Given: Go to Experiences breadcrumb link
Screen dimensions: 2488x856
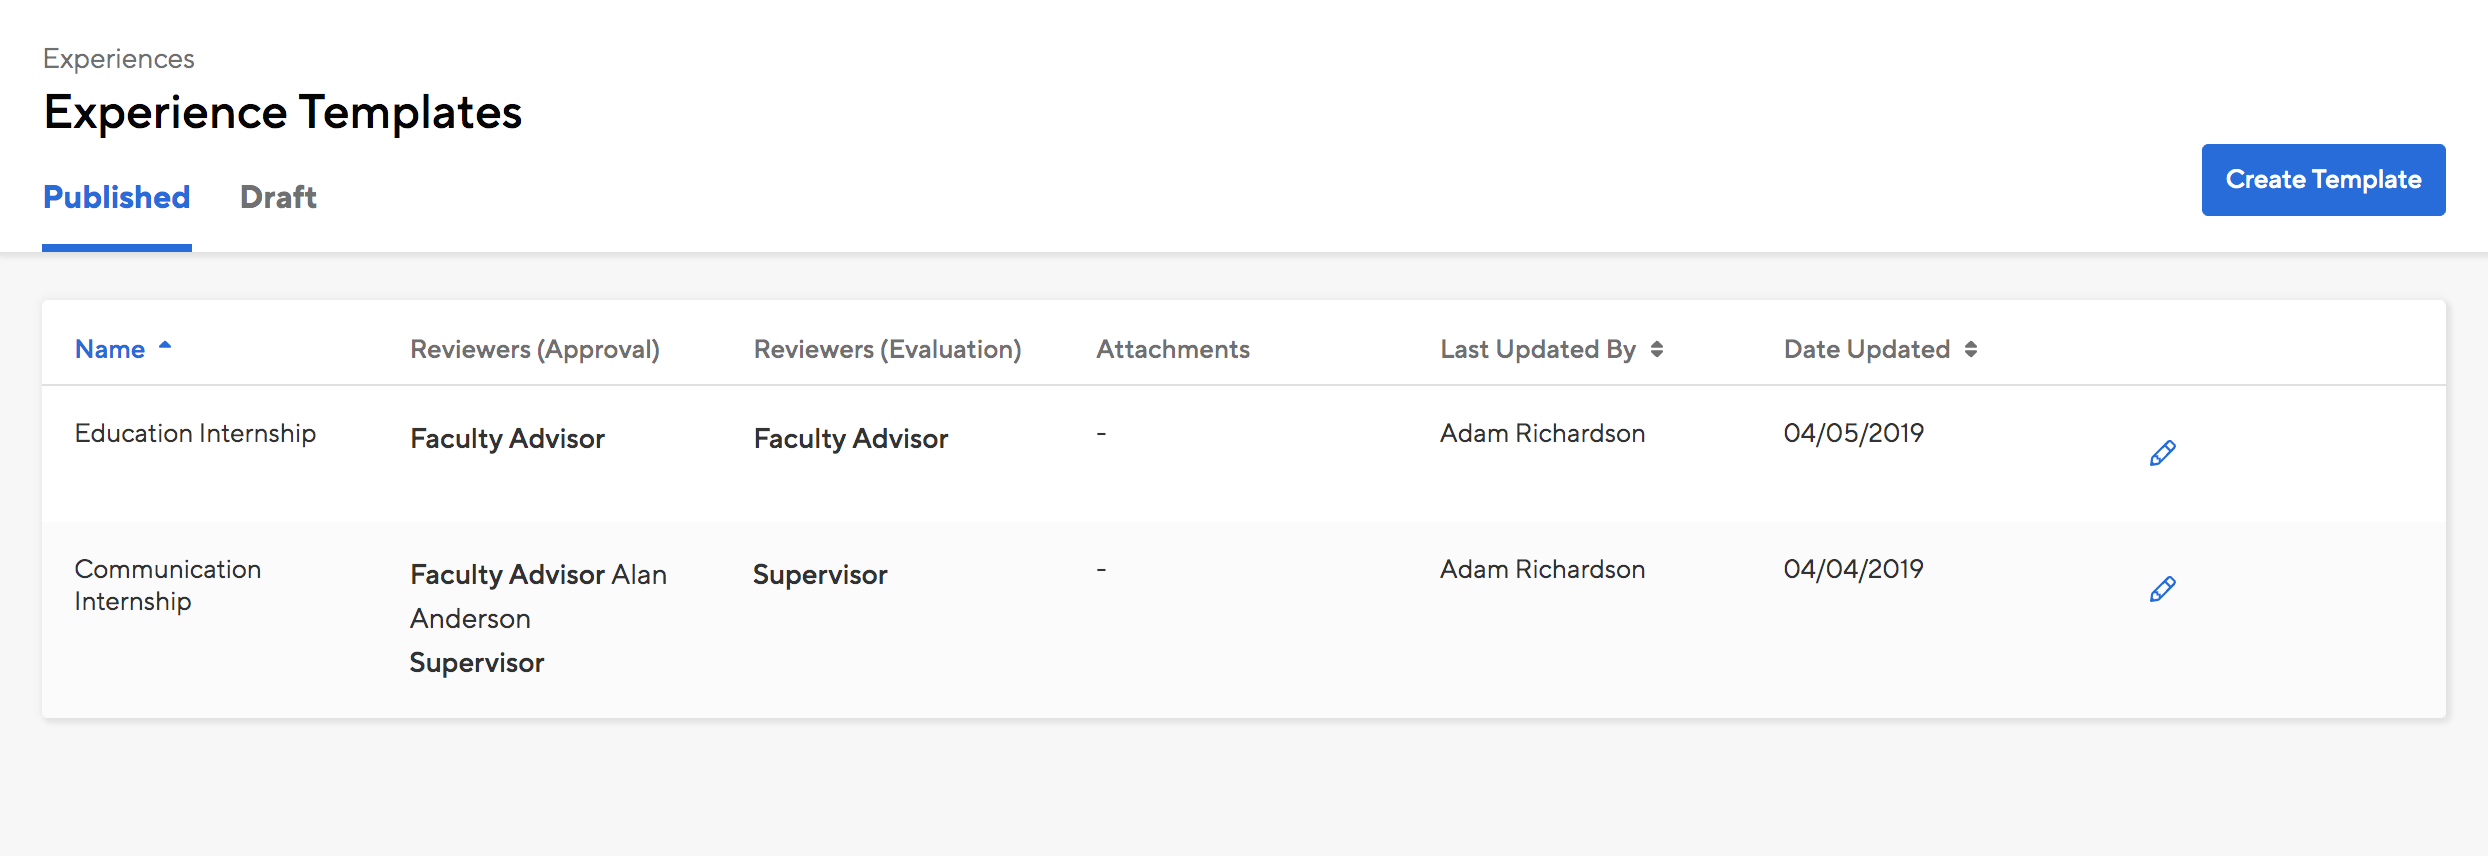Looking at the screenshot, I should coord(119,59).
